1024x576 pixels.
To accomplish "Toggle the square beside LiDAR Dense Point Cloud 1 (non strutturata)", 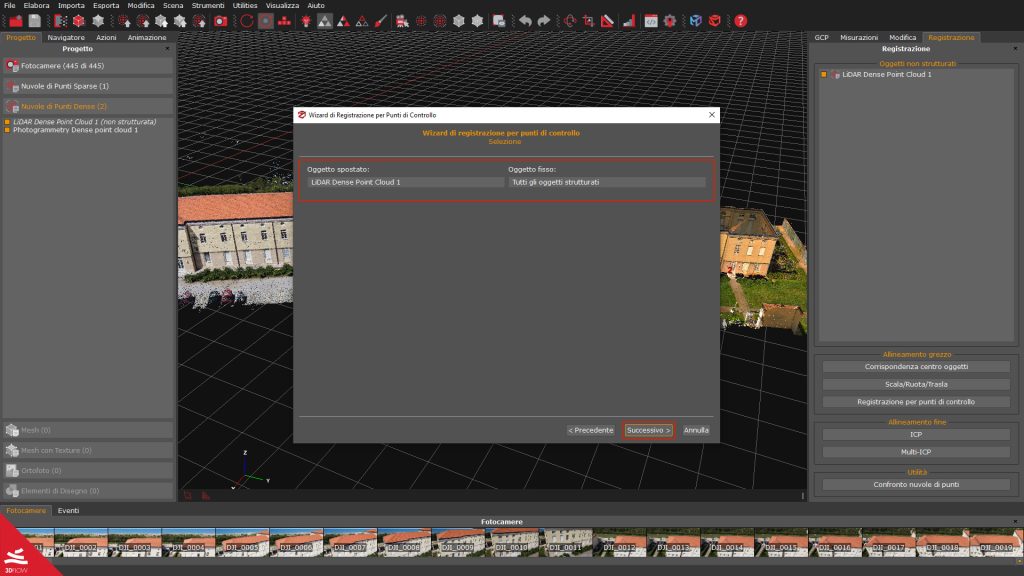I will point(7,122).
